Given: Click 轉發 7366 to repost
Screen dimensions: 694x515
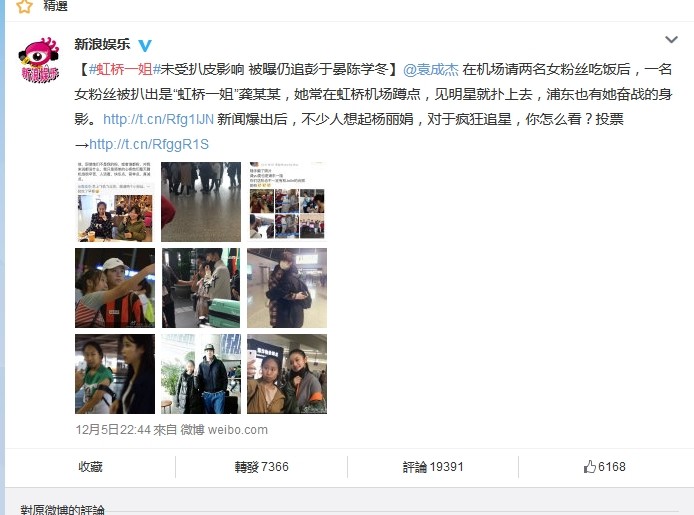Looking at the screenshot, I should [262, 467].
